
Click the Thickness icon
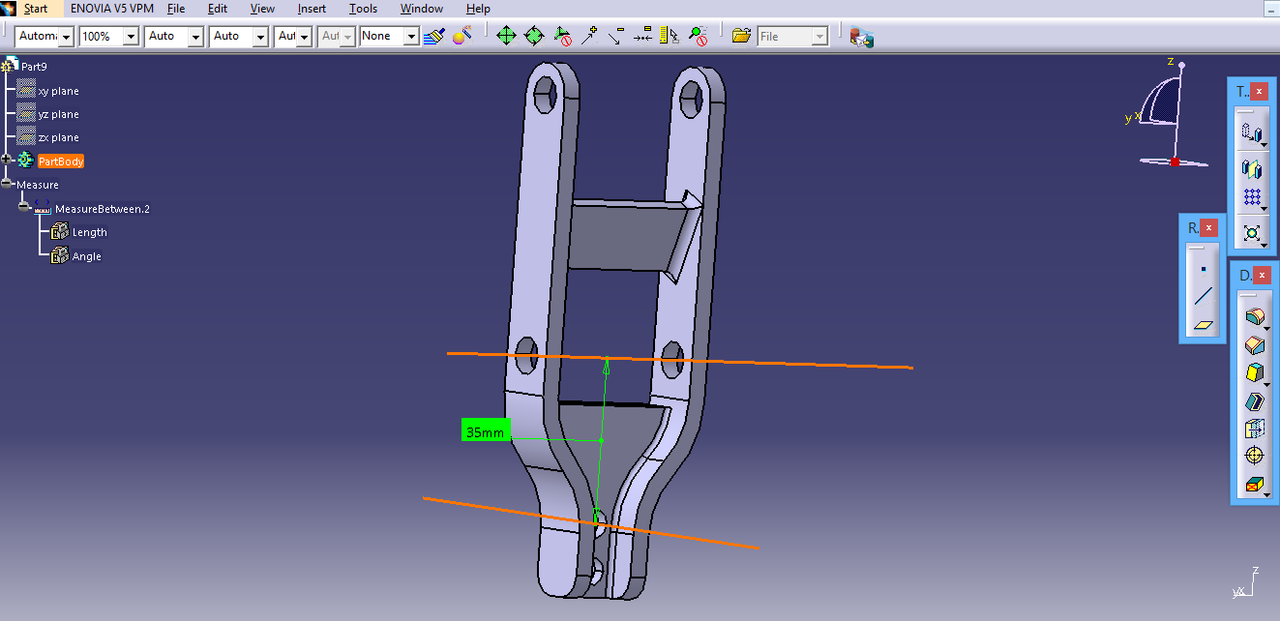click(x=1254, y=429)
